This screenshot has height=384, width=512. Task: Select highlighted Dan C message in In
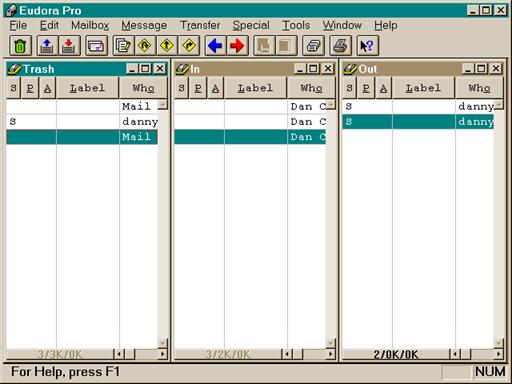pos(250,137)
